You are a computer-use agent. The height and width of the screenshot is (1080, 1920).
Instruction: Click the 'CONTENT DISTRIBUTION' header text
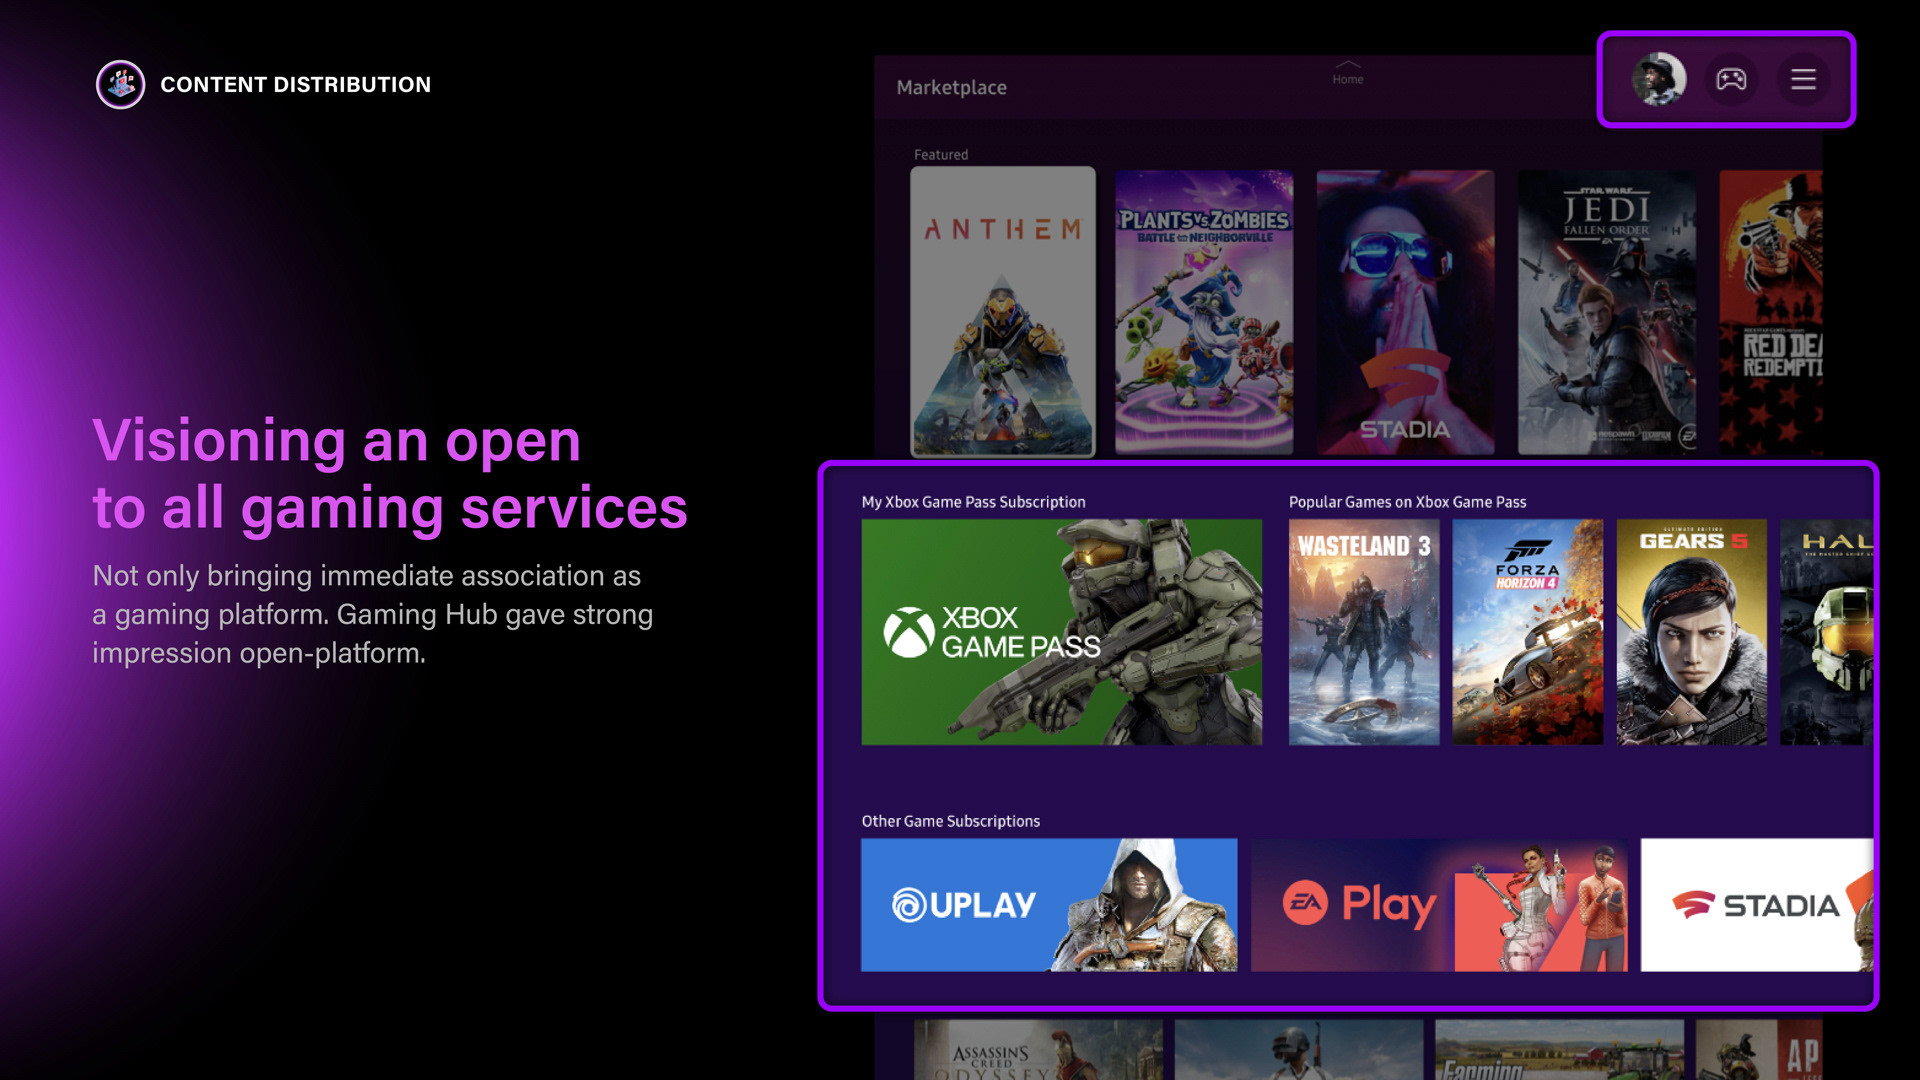296,85
